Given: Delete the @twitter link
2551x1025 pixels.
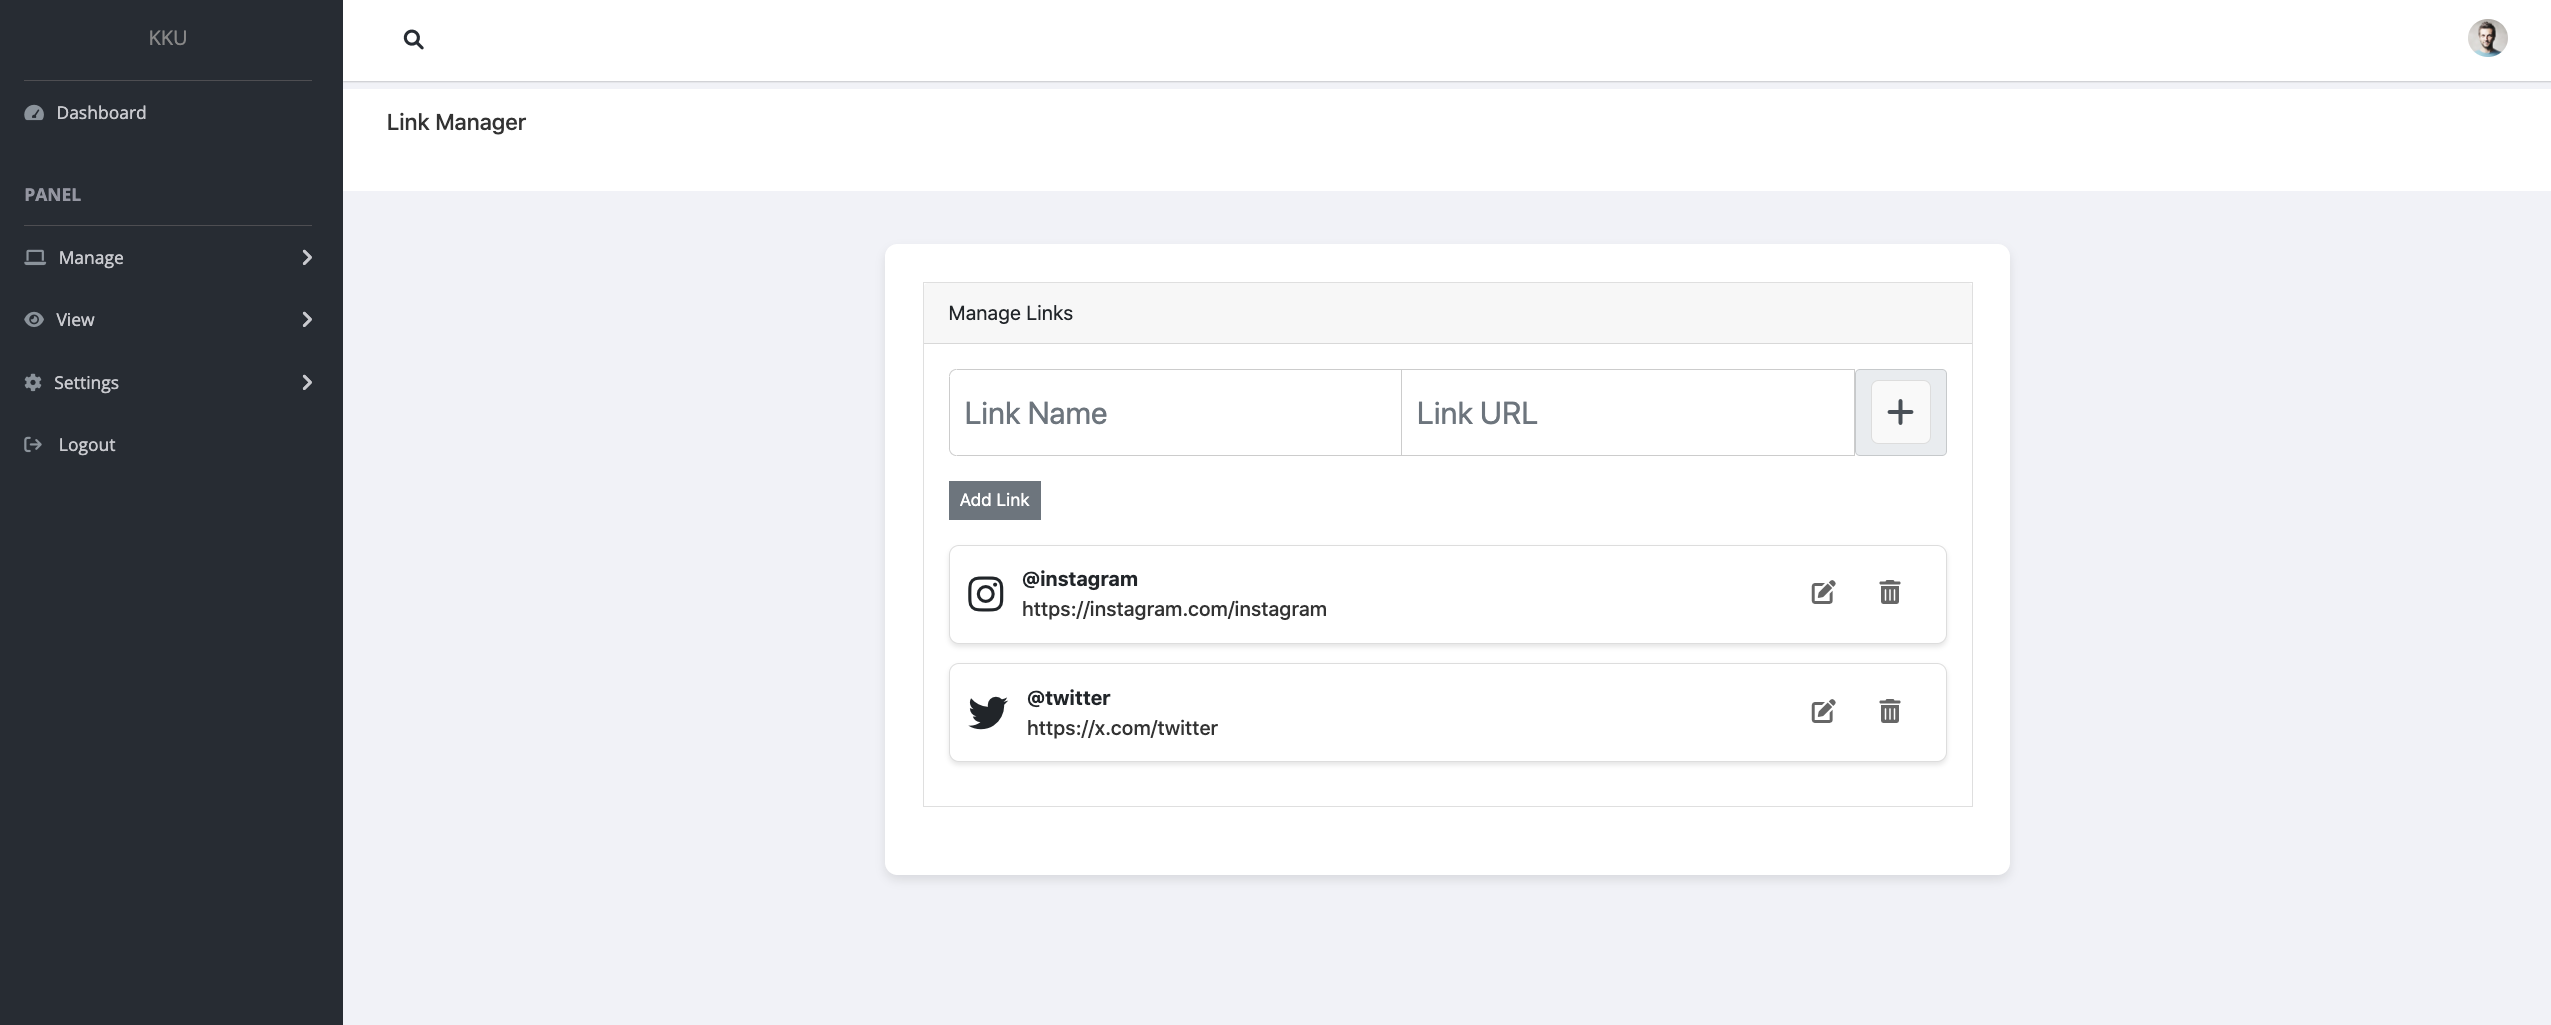Looking at the screenshot, I should coord(1889,712).
